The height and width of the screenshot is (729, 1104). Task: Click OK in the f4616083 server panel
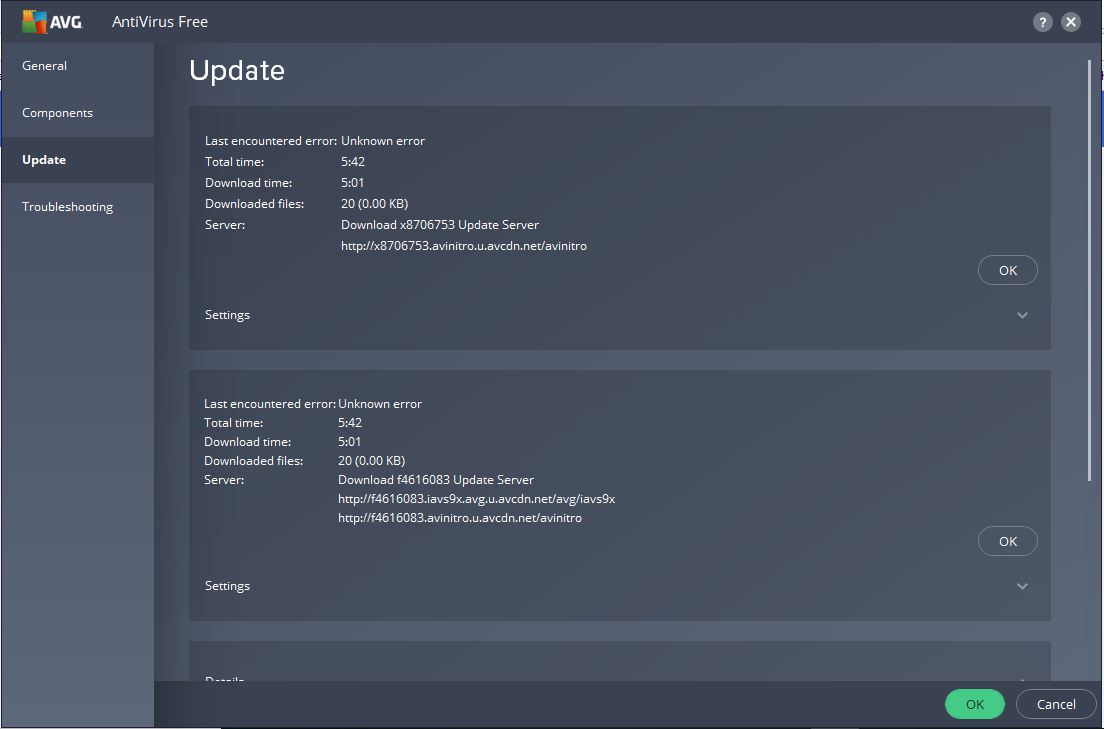1008,542
